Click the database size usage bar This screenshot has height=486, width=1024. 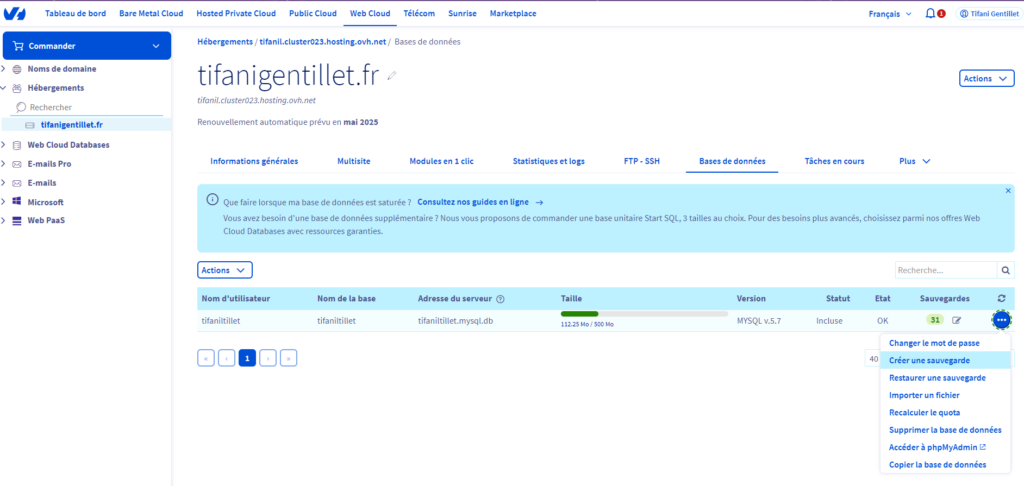coord(644,314)
